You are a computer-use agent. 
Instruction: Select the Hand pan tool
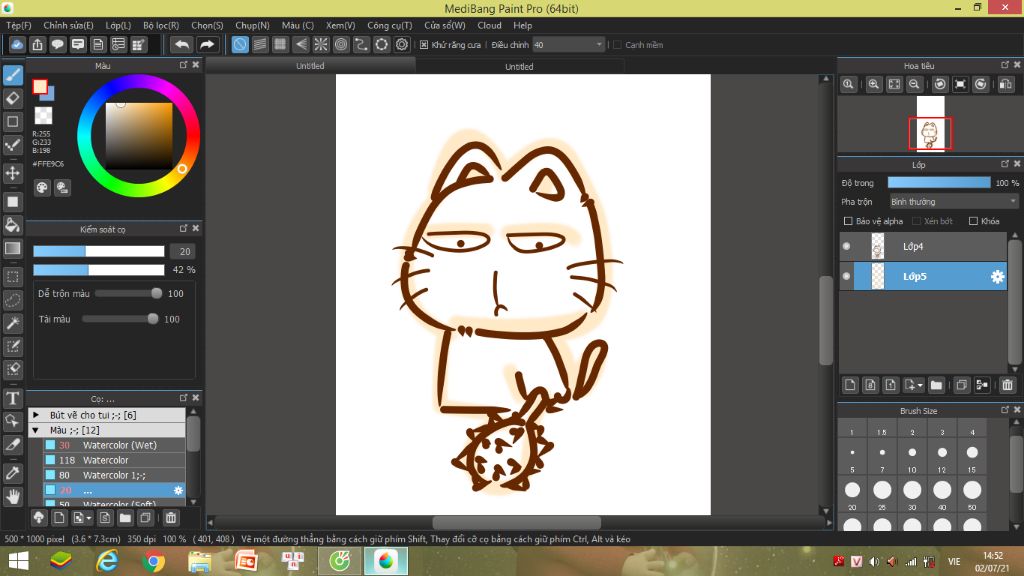pyautogui.click(x=13, y=496)
